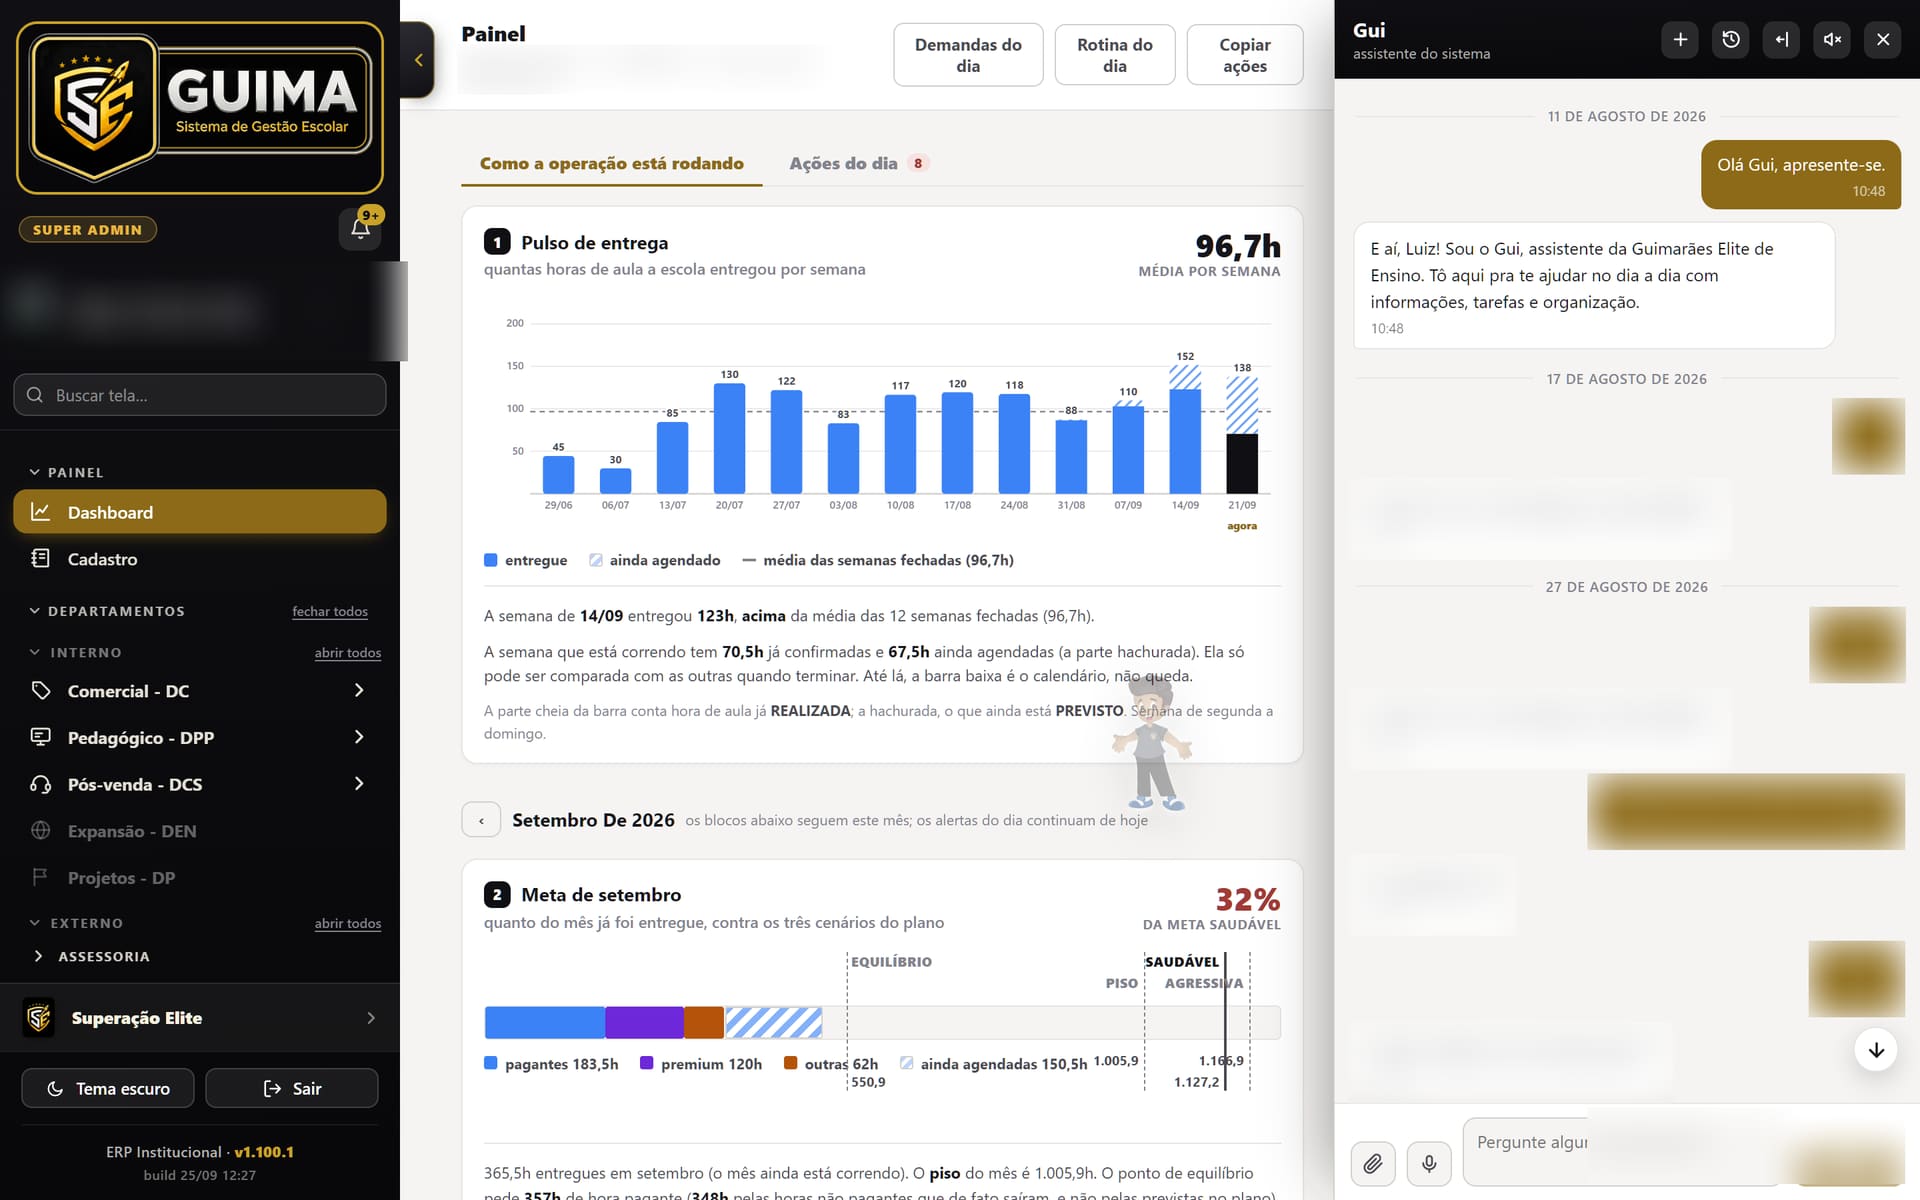Click the blue pagantes segment of progress bar
Image resolution: width=1920 pixels, height=1200 pixels.
coord(545,1022)
